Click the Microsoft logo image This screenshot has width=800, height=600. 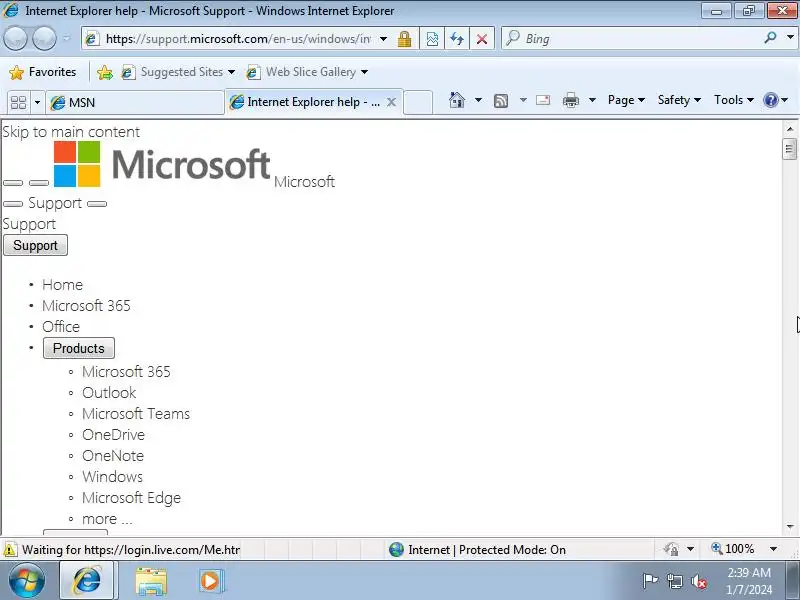pyautogui.click(x=162, y=164)
